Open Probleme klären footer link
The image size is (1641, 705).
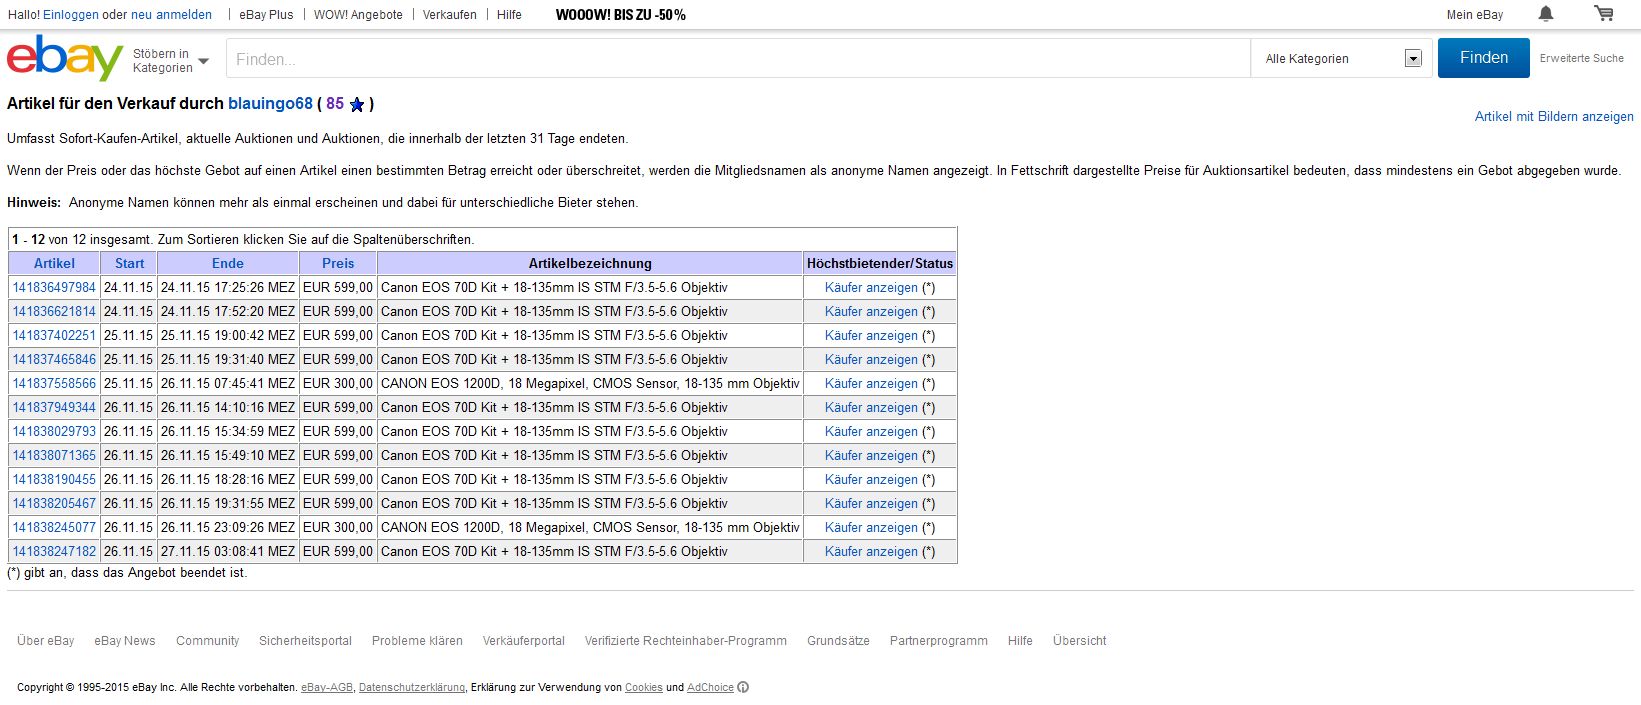pyautogui.click(x=417, y=641)
